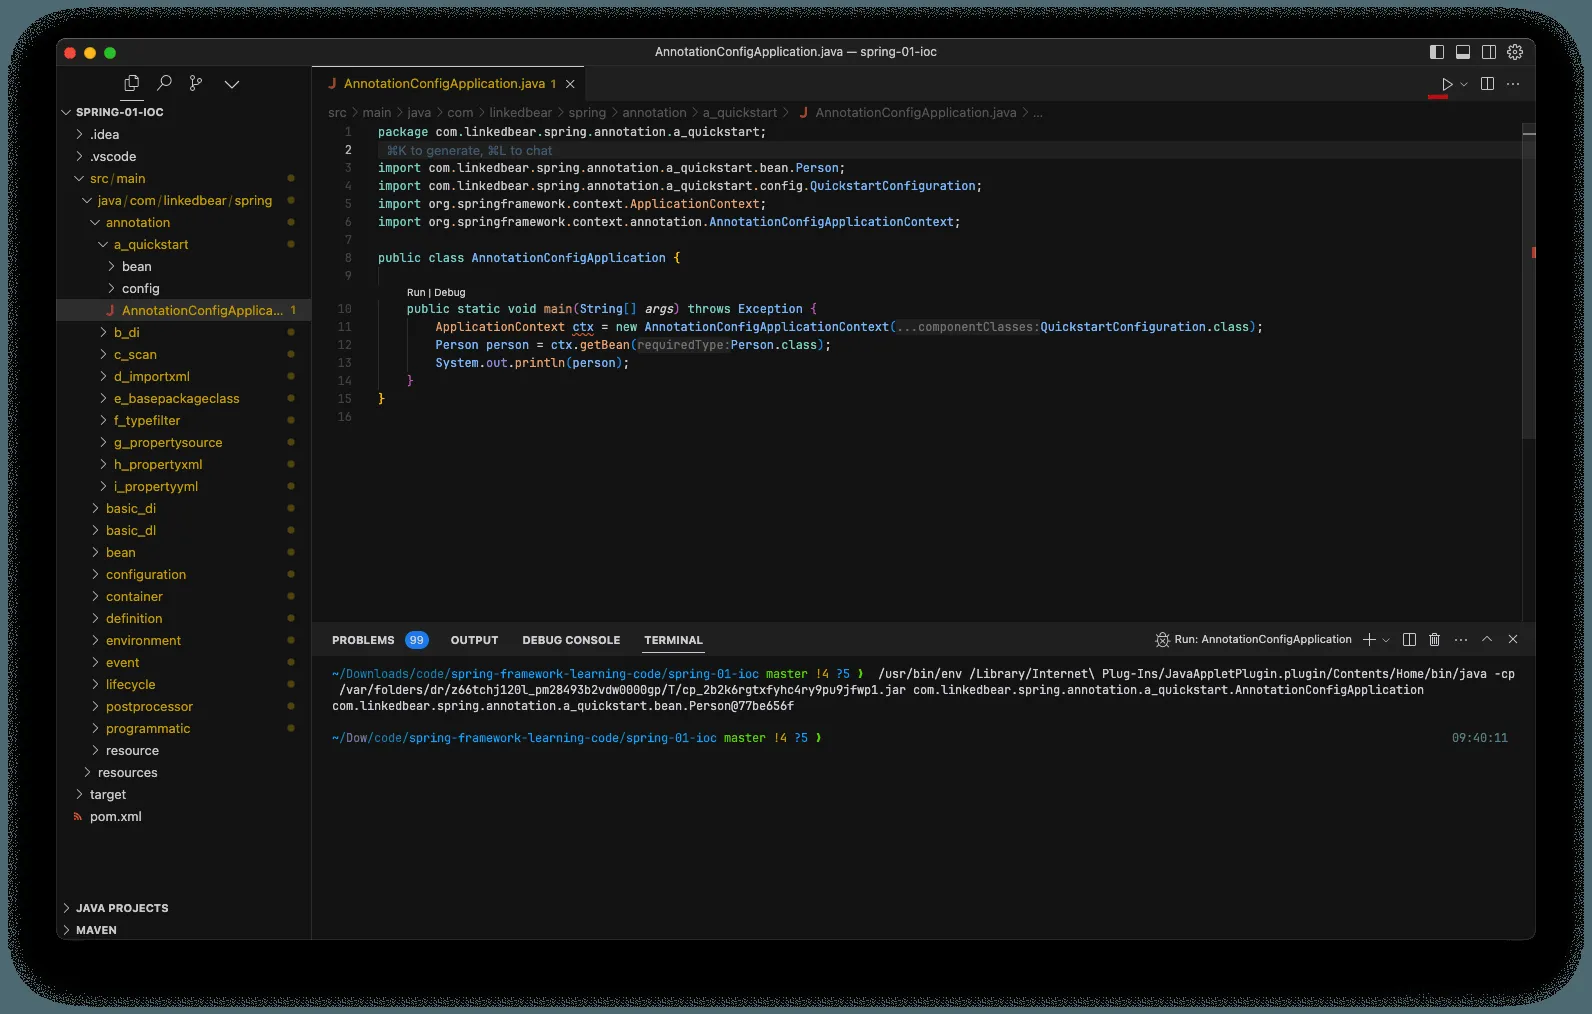Open the Explorer view icon
Image resolution: width=1592 pixels, height=1014 pixels.
pyautogui.click(x=131, y=83)
